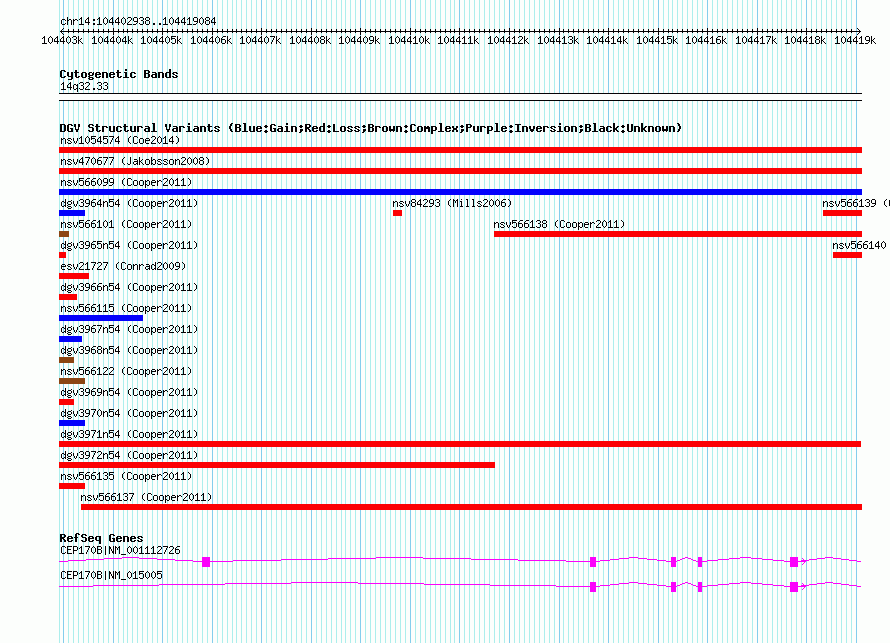The image size is (890, 643).
Task: Click the nsv566122 (Cooper2011) label
Action: click(x=126, y=371)
